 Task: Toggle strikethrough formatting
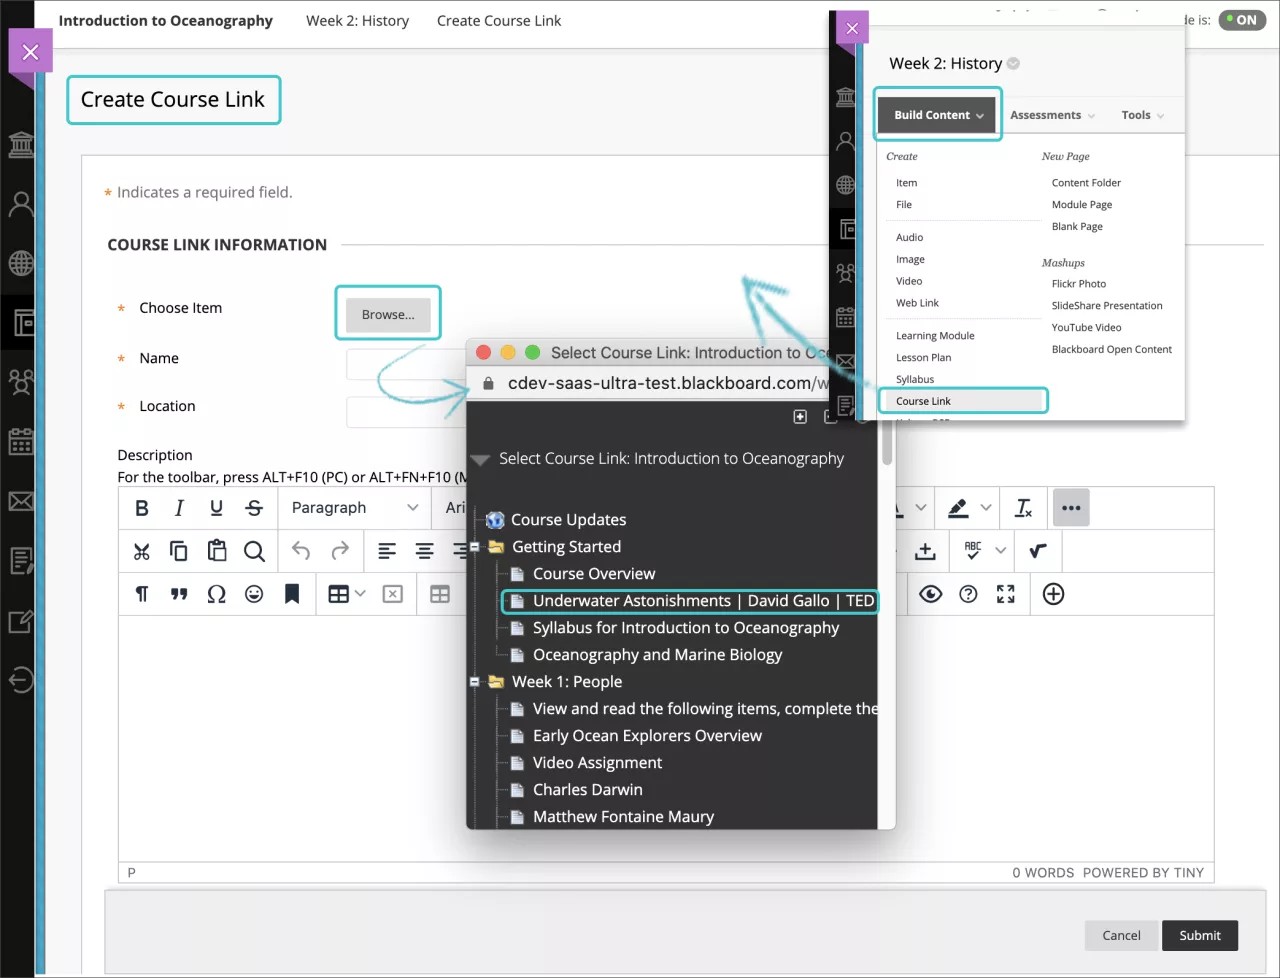click(x=254, y=508)
